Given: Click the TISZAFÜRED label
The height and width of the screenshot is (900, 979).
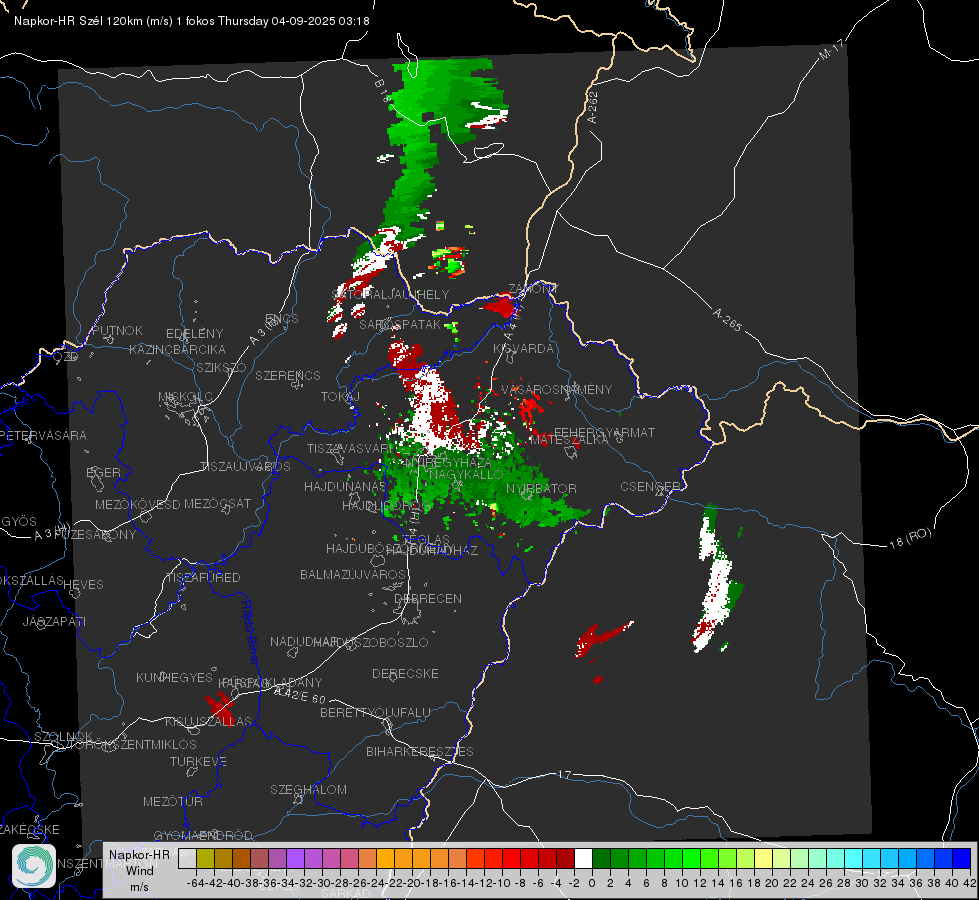Looking at the screenshot, I should [203, 578].
